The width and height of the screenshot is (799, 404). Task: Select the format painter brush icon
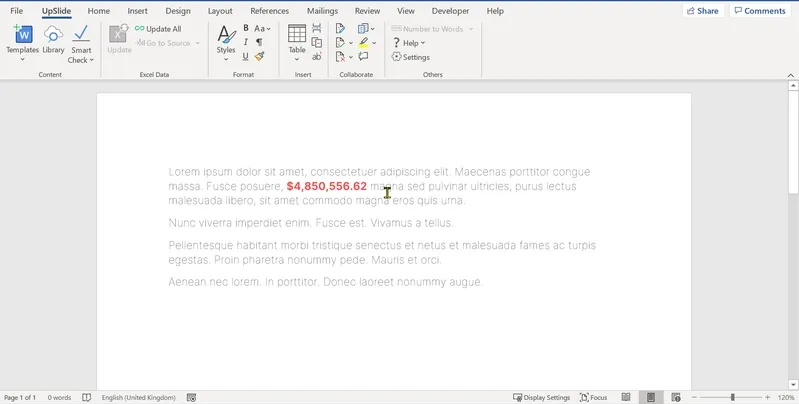(x=259, y=57)
